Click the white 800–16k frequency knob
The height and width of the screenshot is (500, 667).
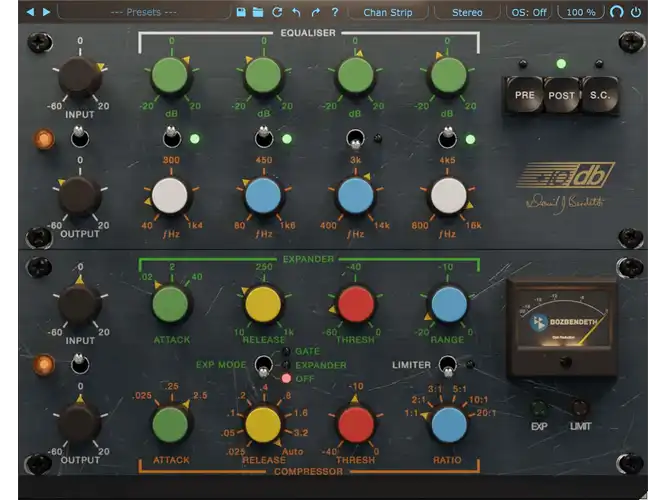(448, 196)
